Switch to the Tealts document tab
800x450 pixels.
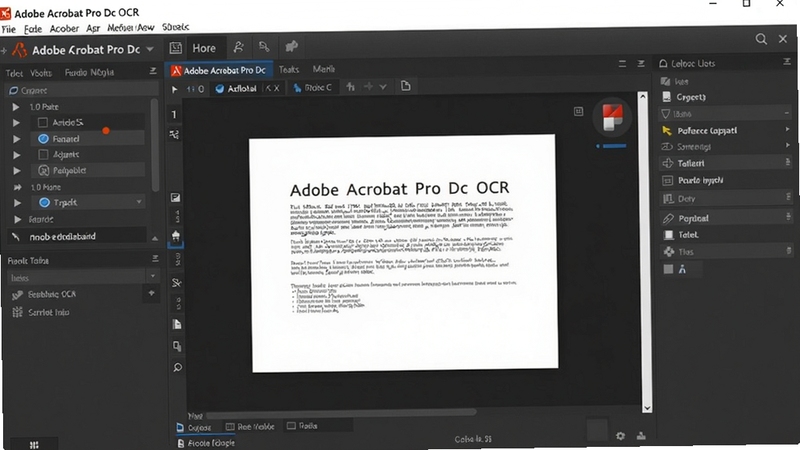(289, 69)
